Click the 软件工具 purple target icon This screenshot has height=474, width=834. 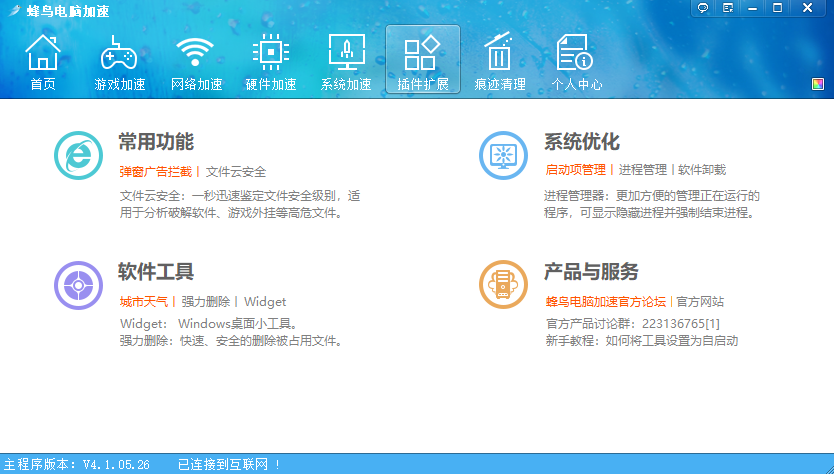pyautogui.click(x=78, y=285)
